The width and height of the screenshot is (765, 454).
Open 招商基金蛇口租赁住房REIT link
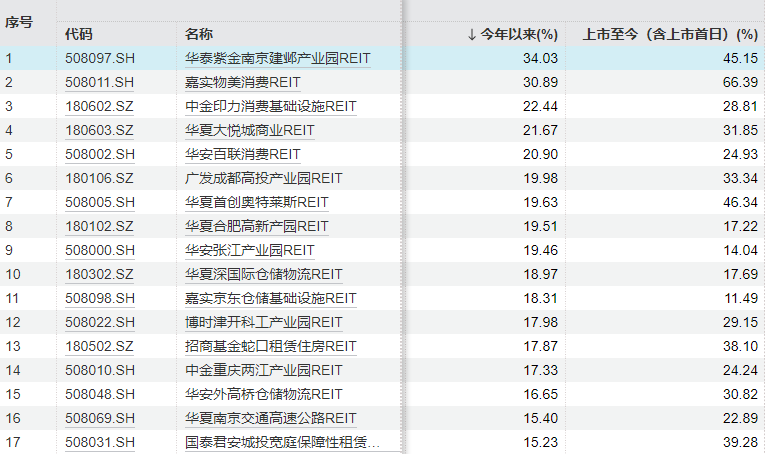pos(271,346)
